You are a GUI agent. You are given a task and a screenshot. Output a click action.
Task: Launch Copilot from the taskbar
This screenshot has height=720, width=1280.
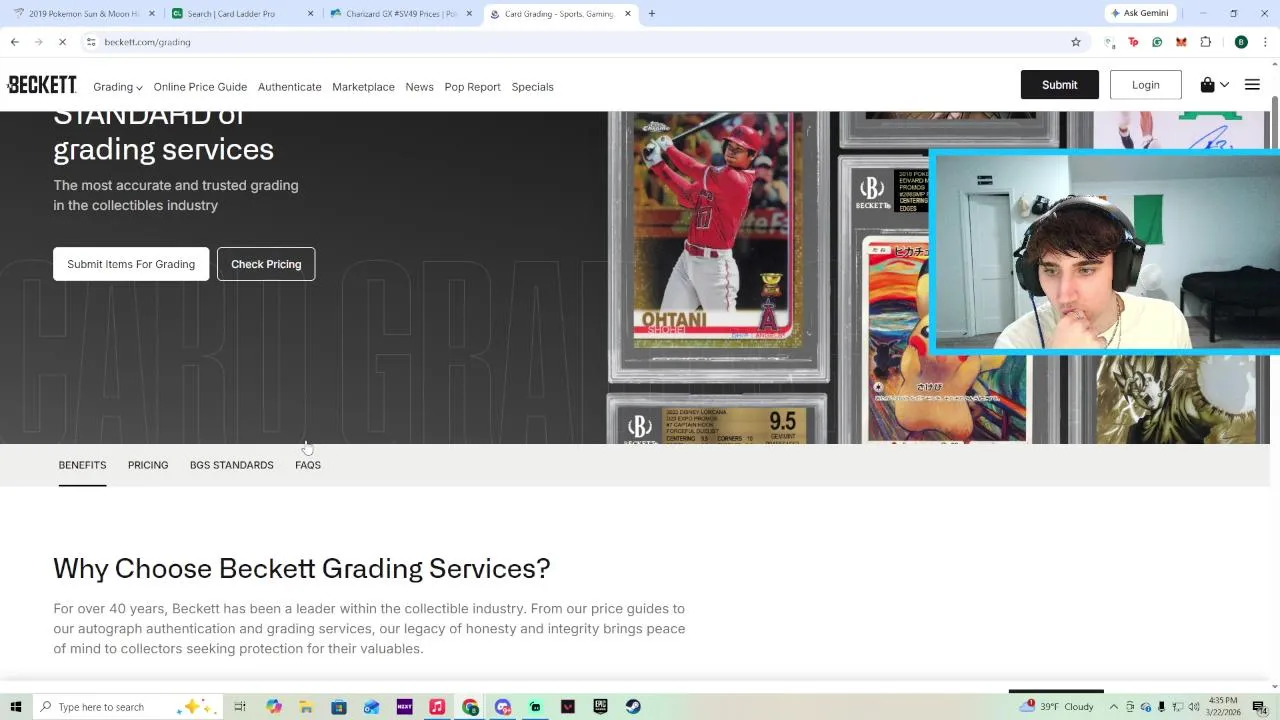click(274, 707)
